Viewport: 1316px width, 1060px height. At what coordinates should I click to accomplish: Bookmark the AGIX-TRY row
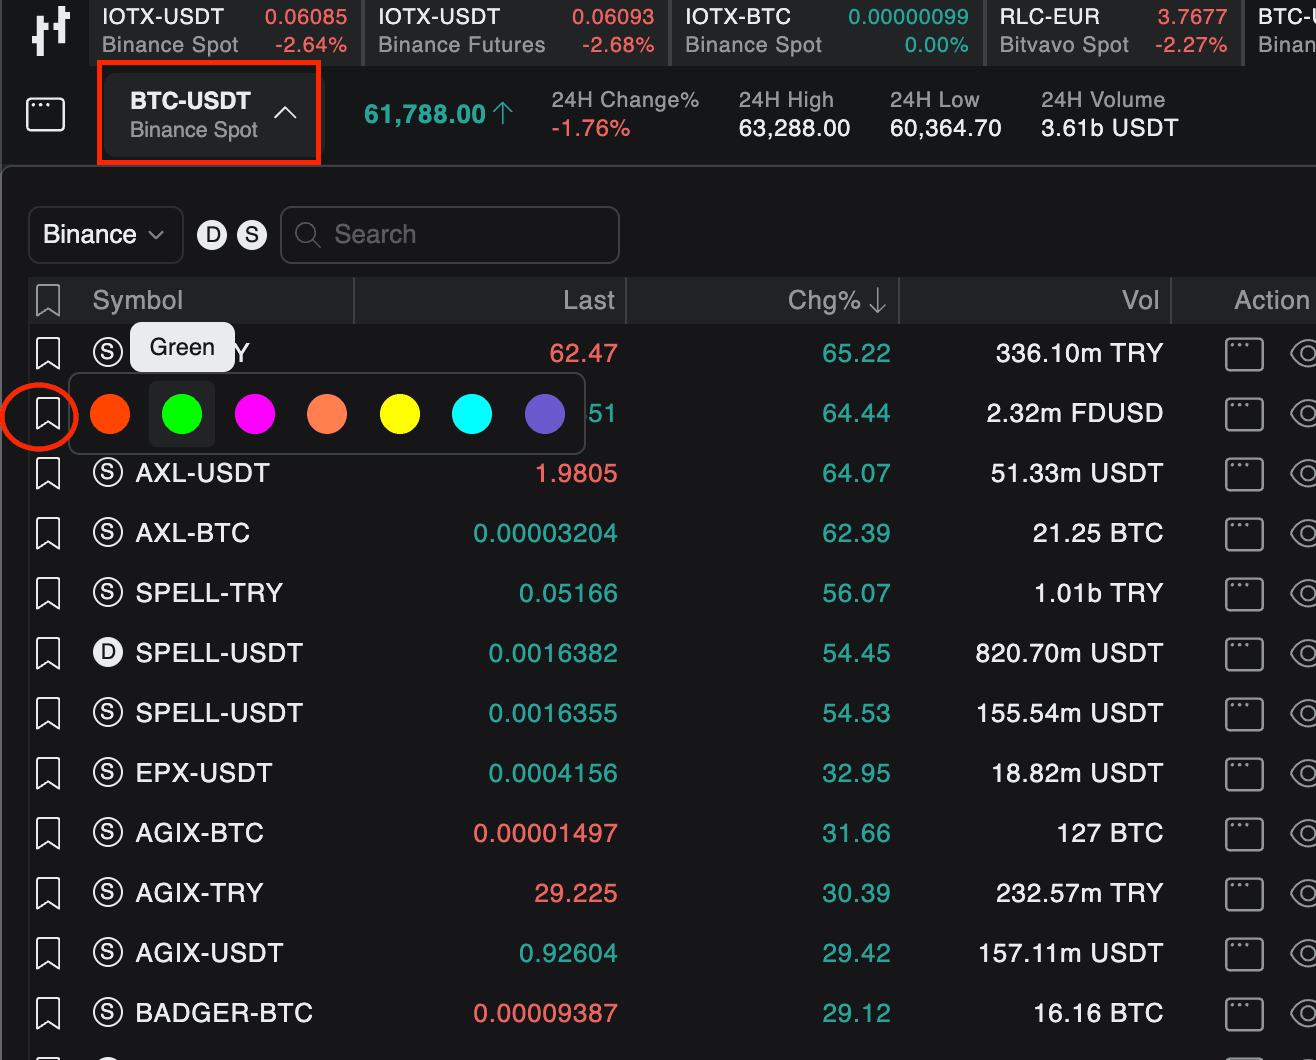click(48, 893)
